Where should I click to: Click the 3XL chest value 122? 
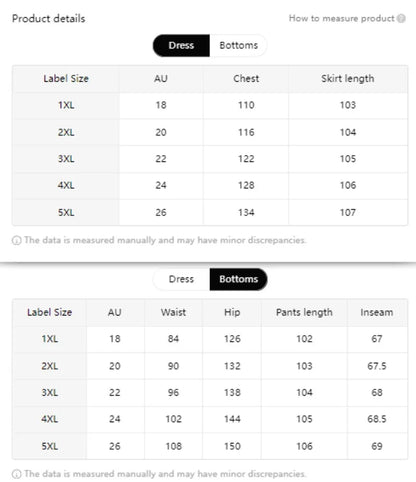[246, 159]
